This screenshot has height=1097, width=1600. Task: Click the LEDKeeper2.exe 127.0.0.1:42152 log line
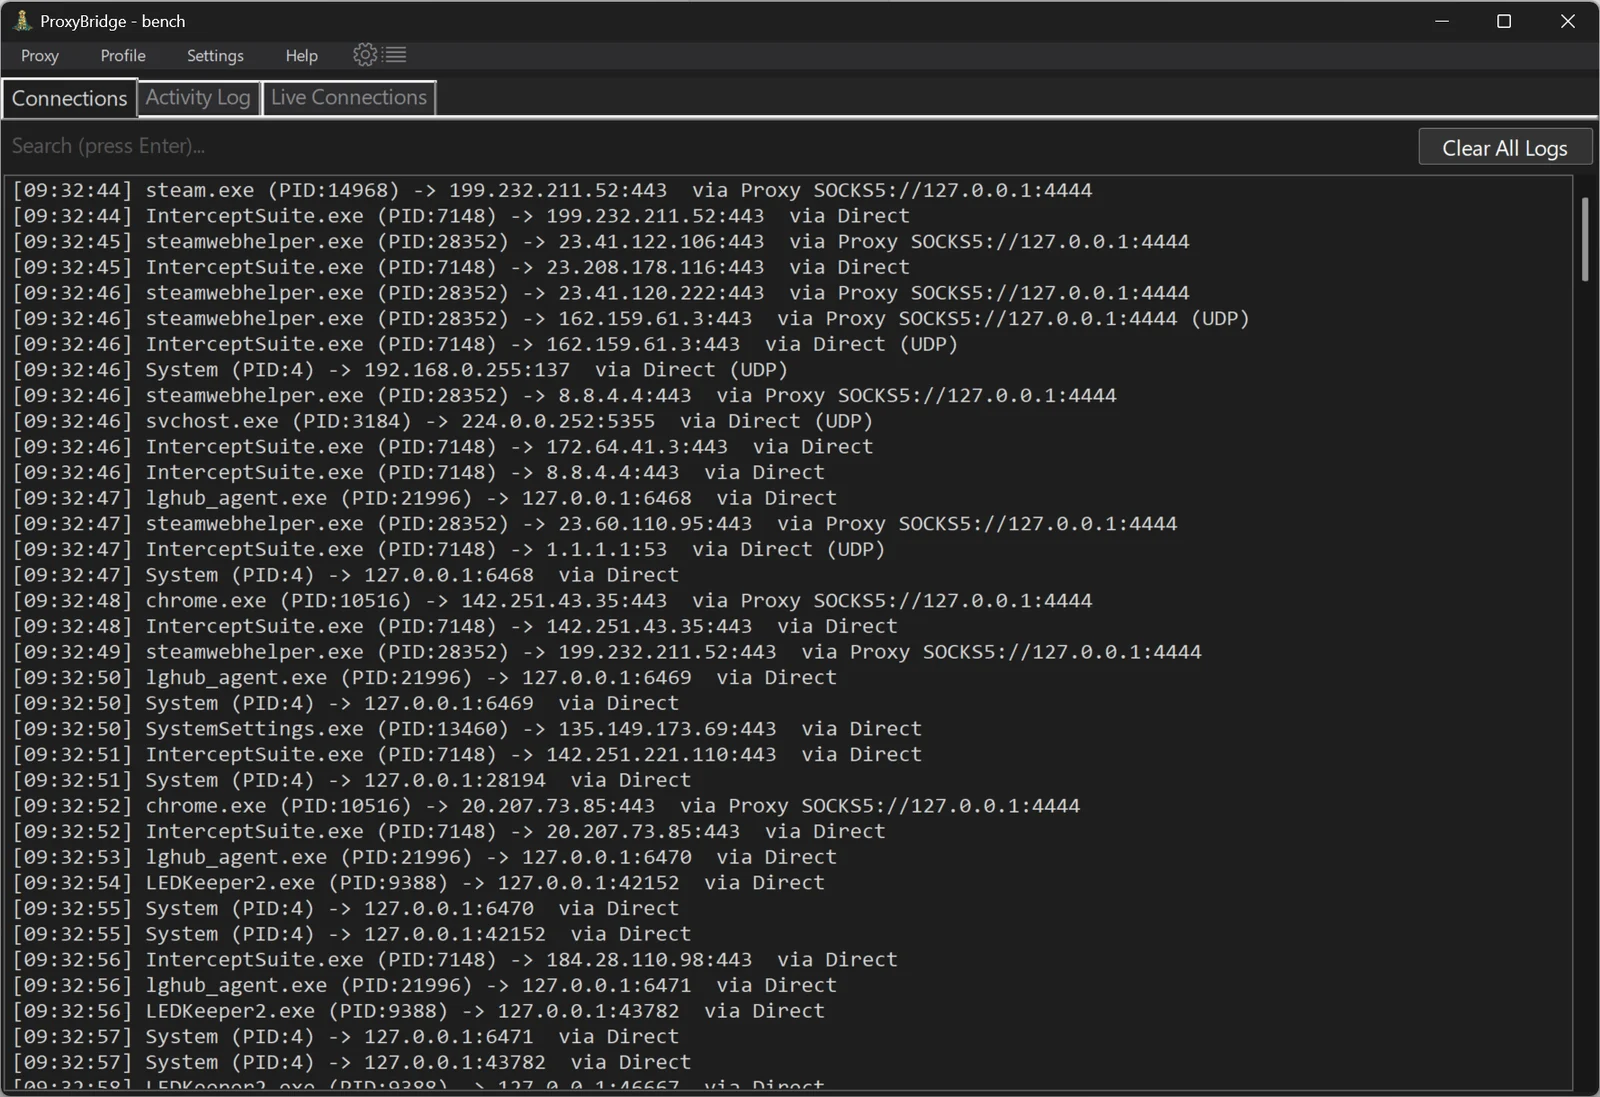[x=418, y=883]
